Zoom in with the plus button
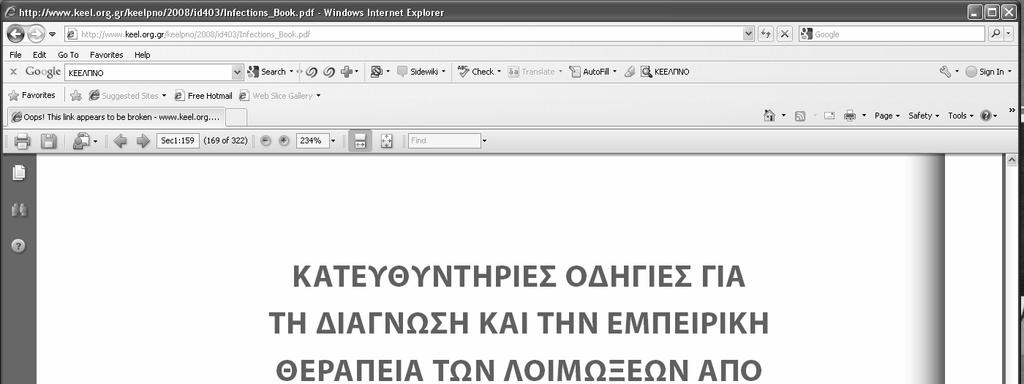 [x=283, y=141]
